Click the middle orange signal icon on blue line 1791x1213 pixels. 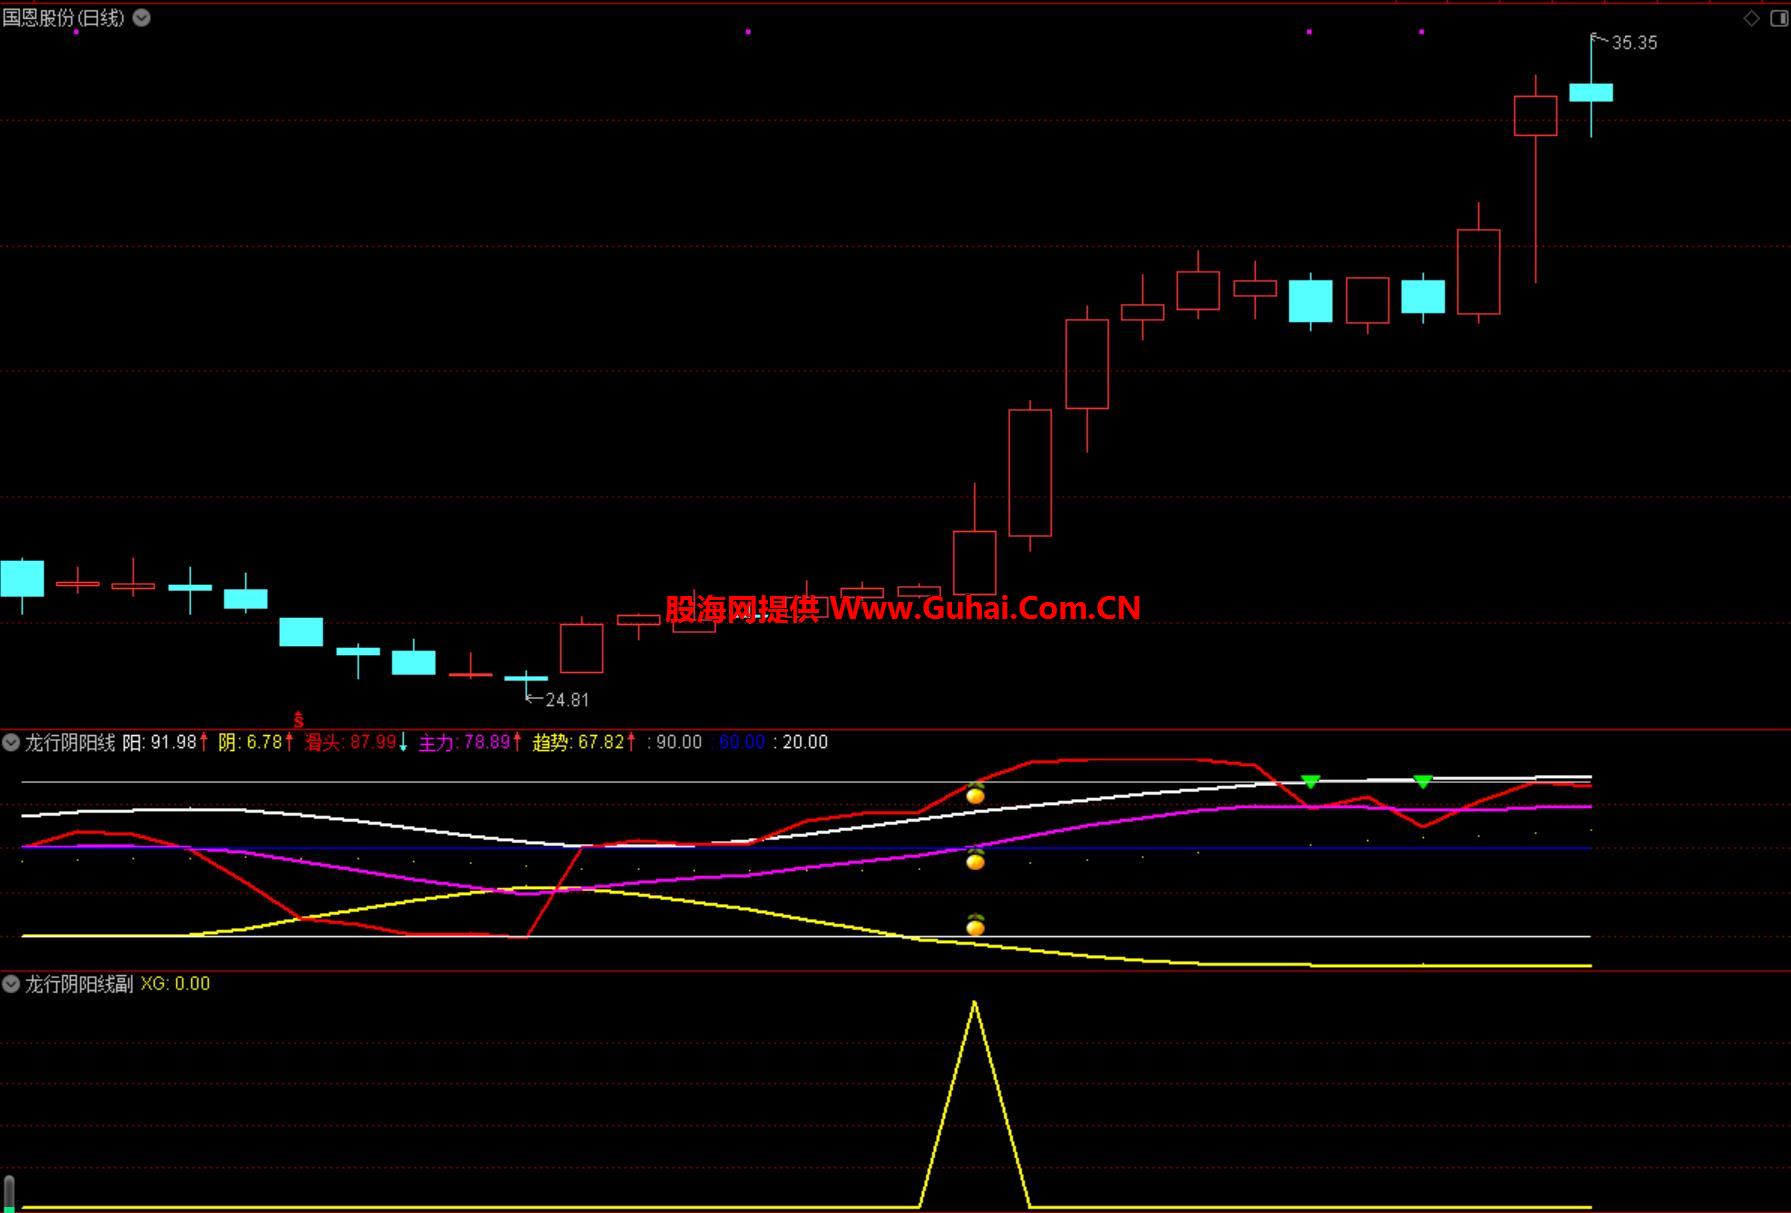pos(975,859)
